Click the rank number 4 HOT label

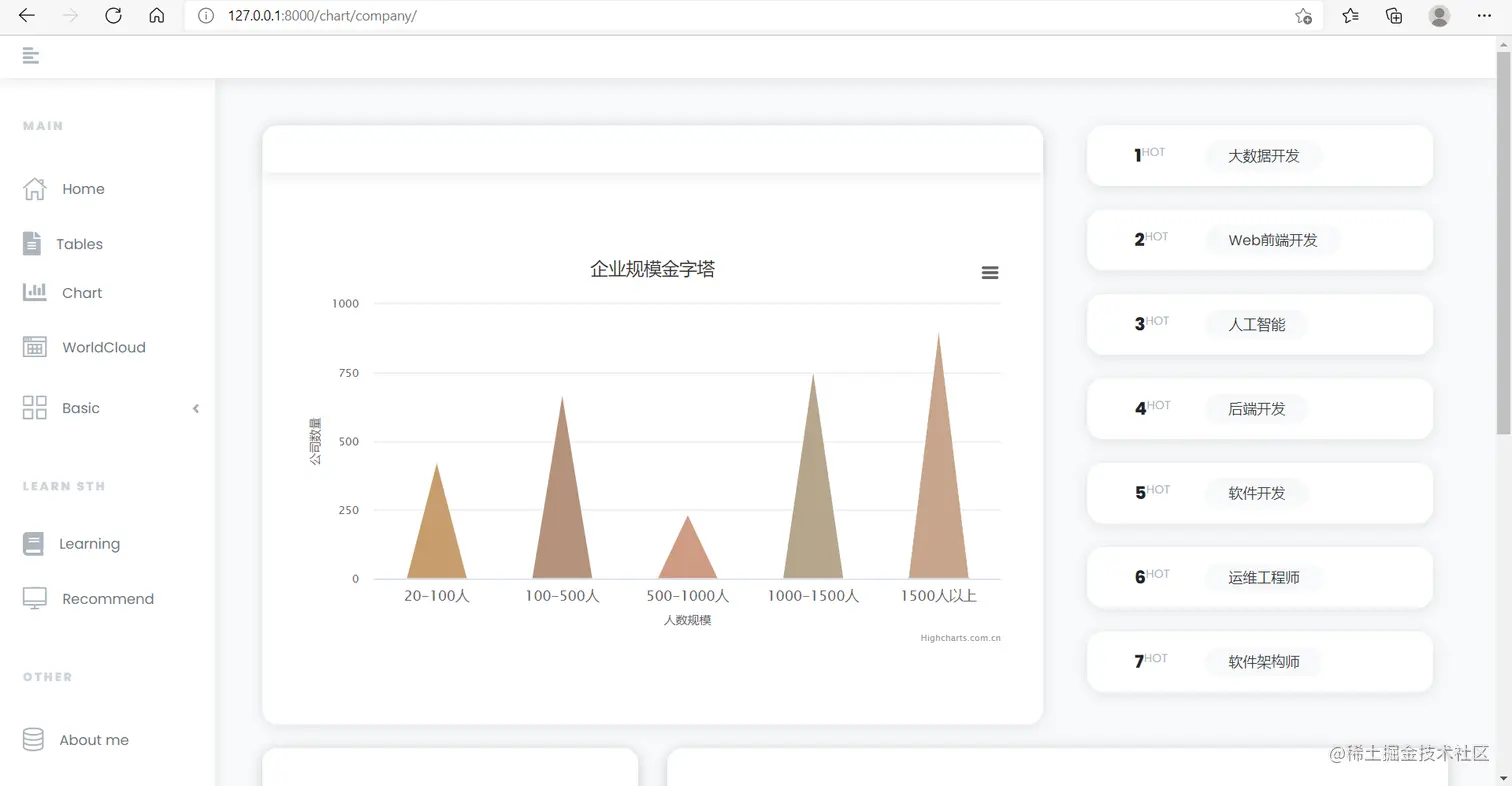pyautogui.click(x=1153, y=408)
